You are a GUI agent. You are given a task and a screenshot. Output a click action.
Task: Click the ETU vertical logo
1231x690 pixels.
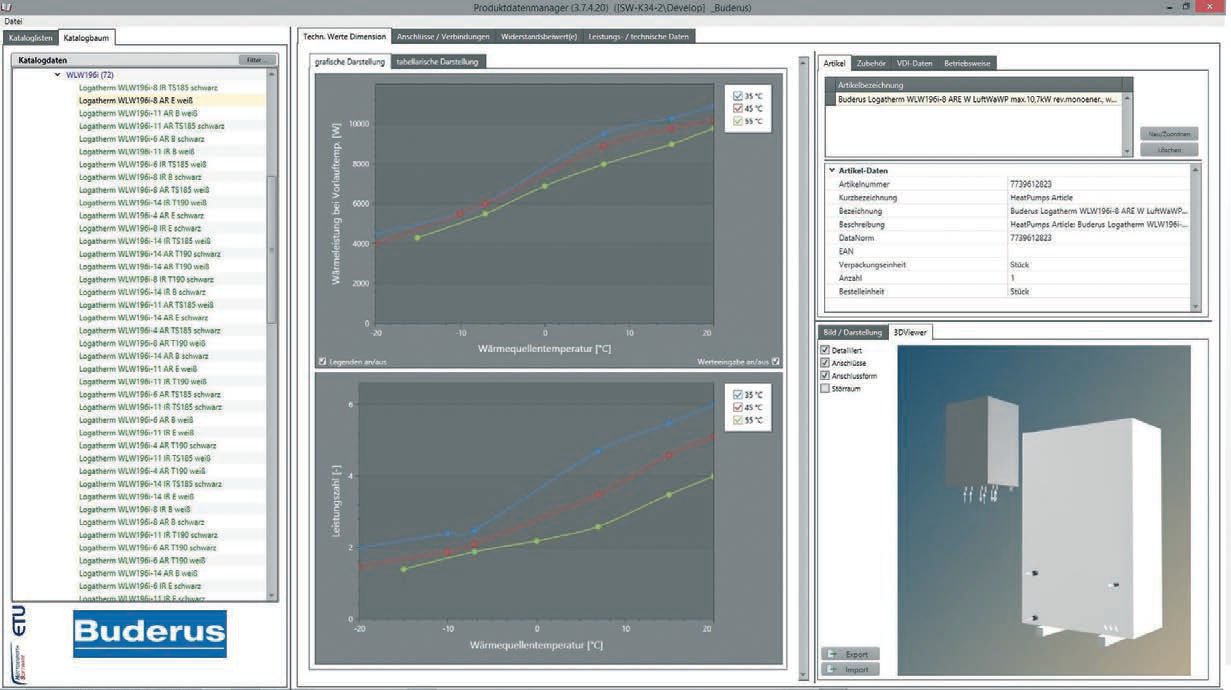[x=19, y=619]
